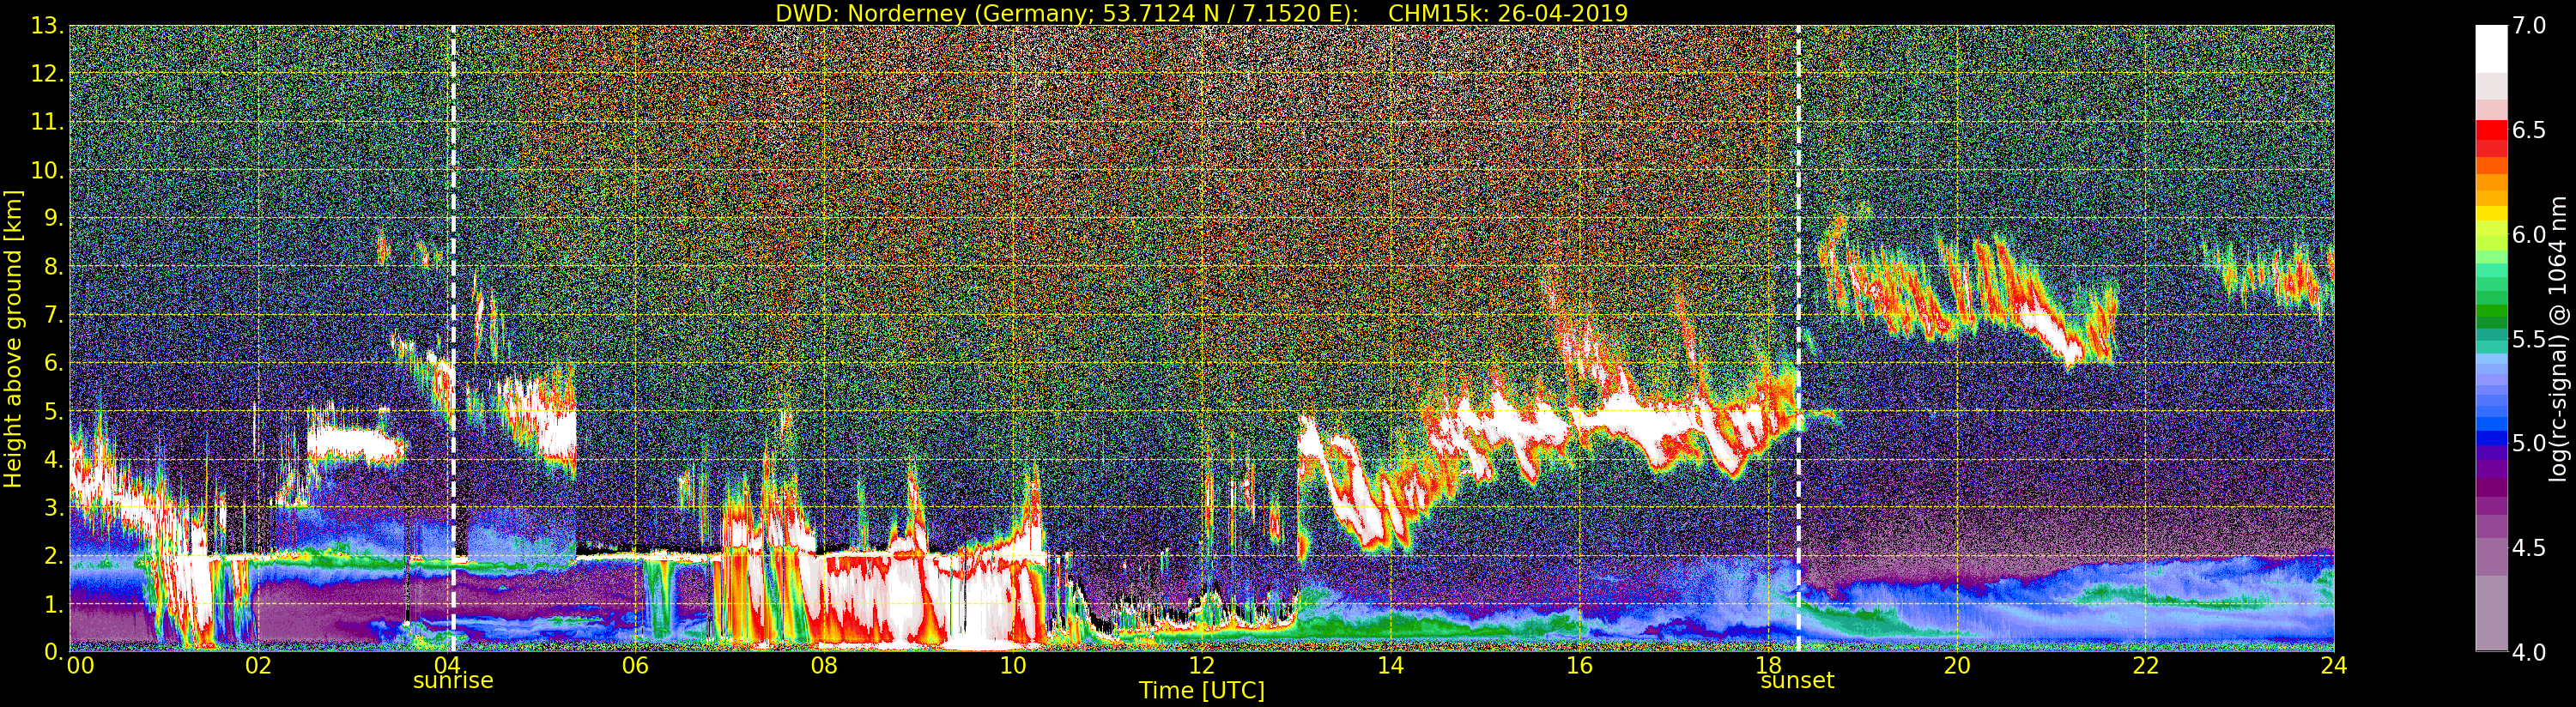Click the '5.' height axis tick
This screenshot has width=2576, height=707.
coord(54,411)
